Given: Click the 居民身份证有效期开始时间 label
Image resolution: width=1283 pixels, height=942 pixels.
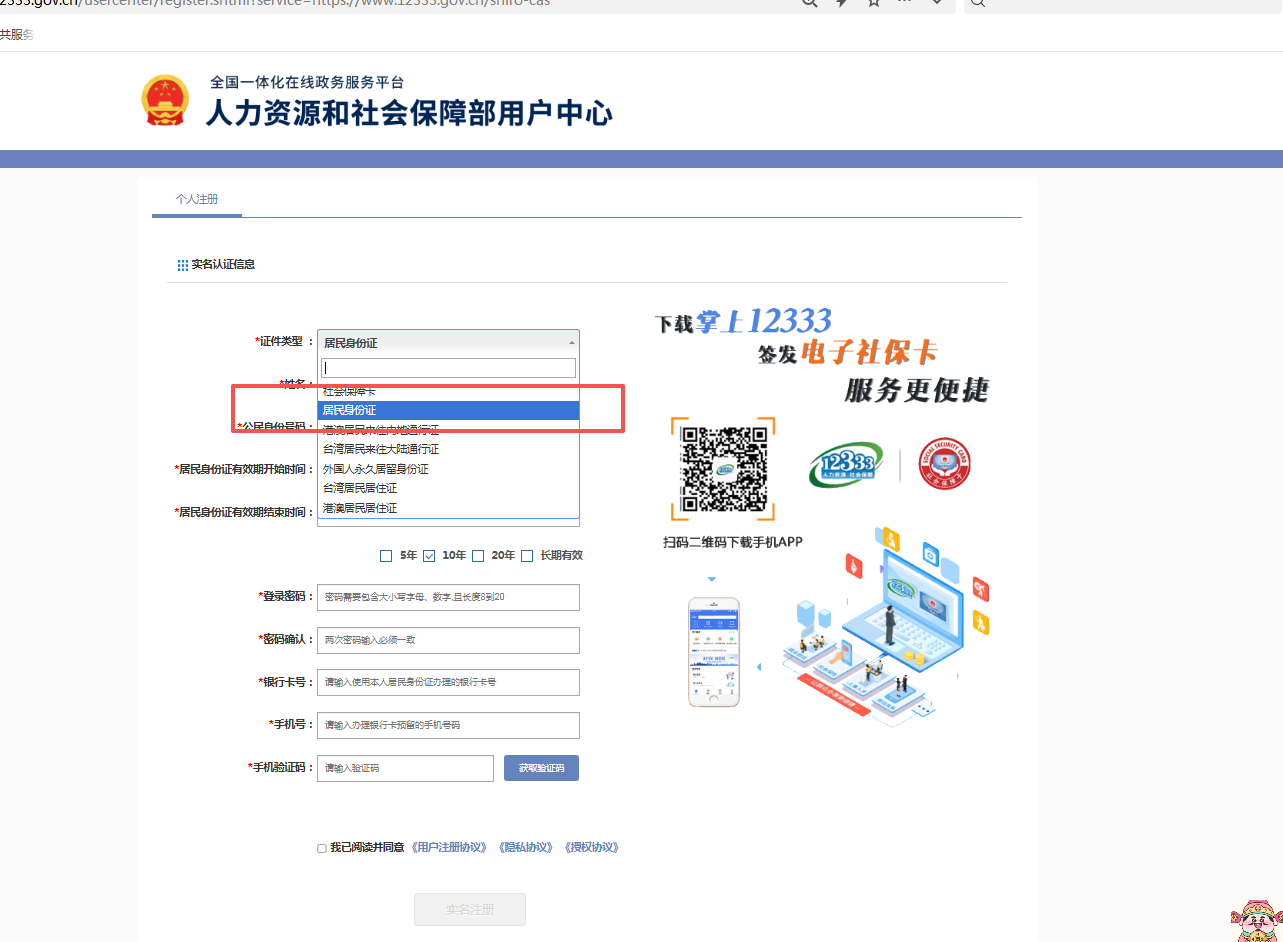Looking at the screenshot, I should pyautogui.click(x=244, y=469).
